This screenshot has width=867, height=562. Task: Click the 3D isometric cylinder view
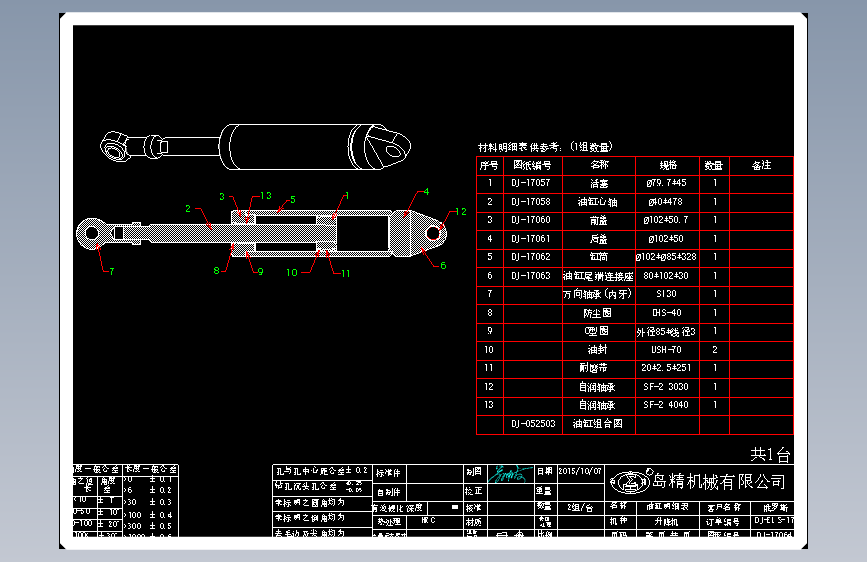coord(255,147)
